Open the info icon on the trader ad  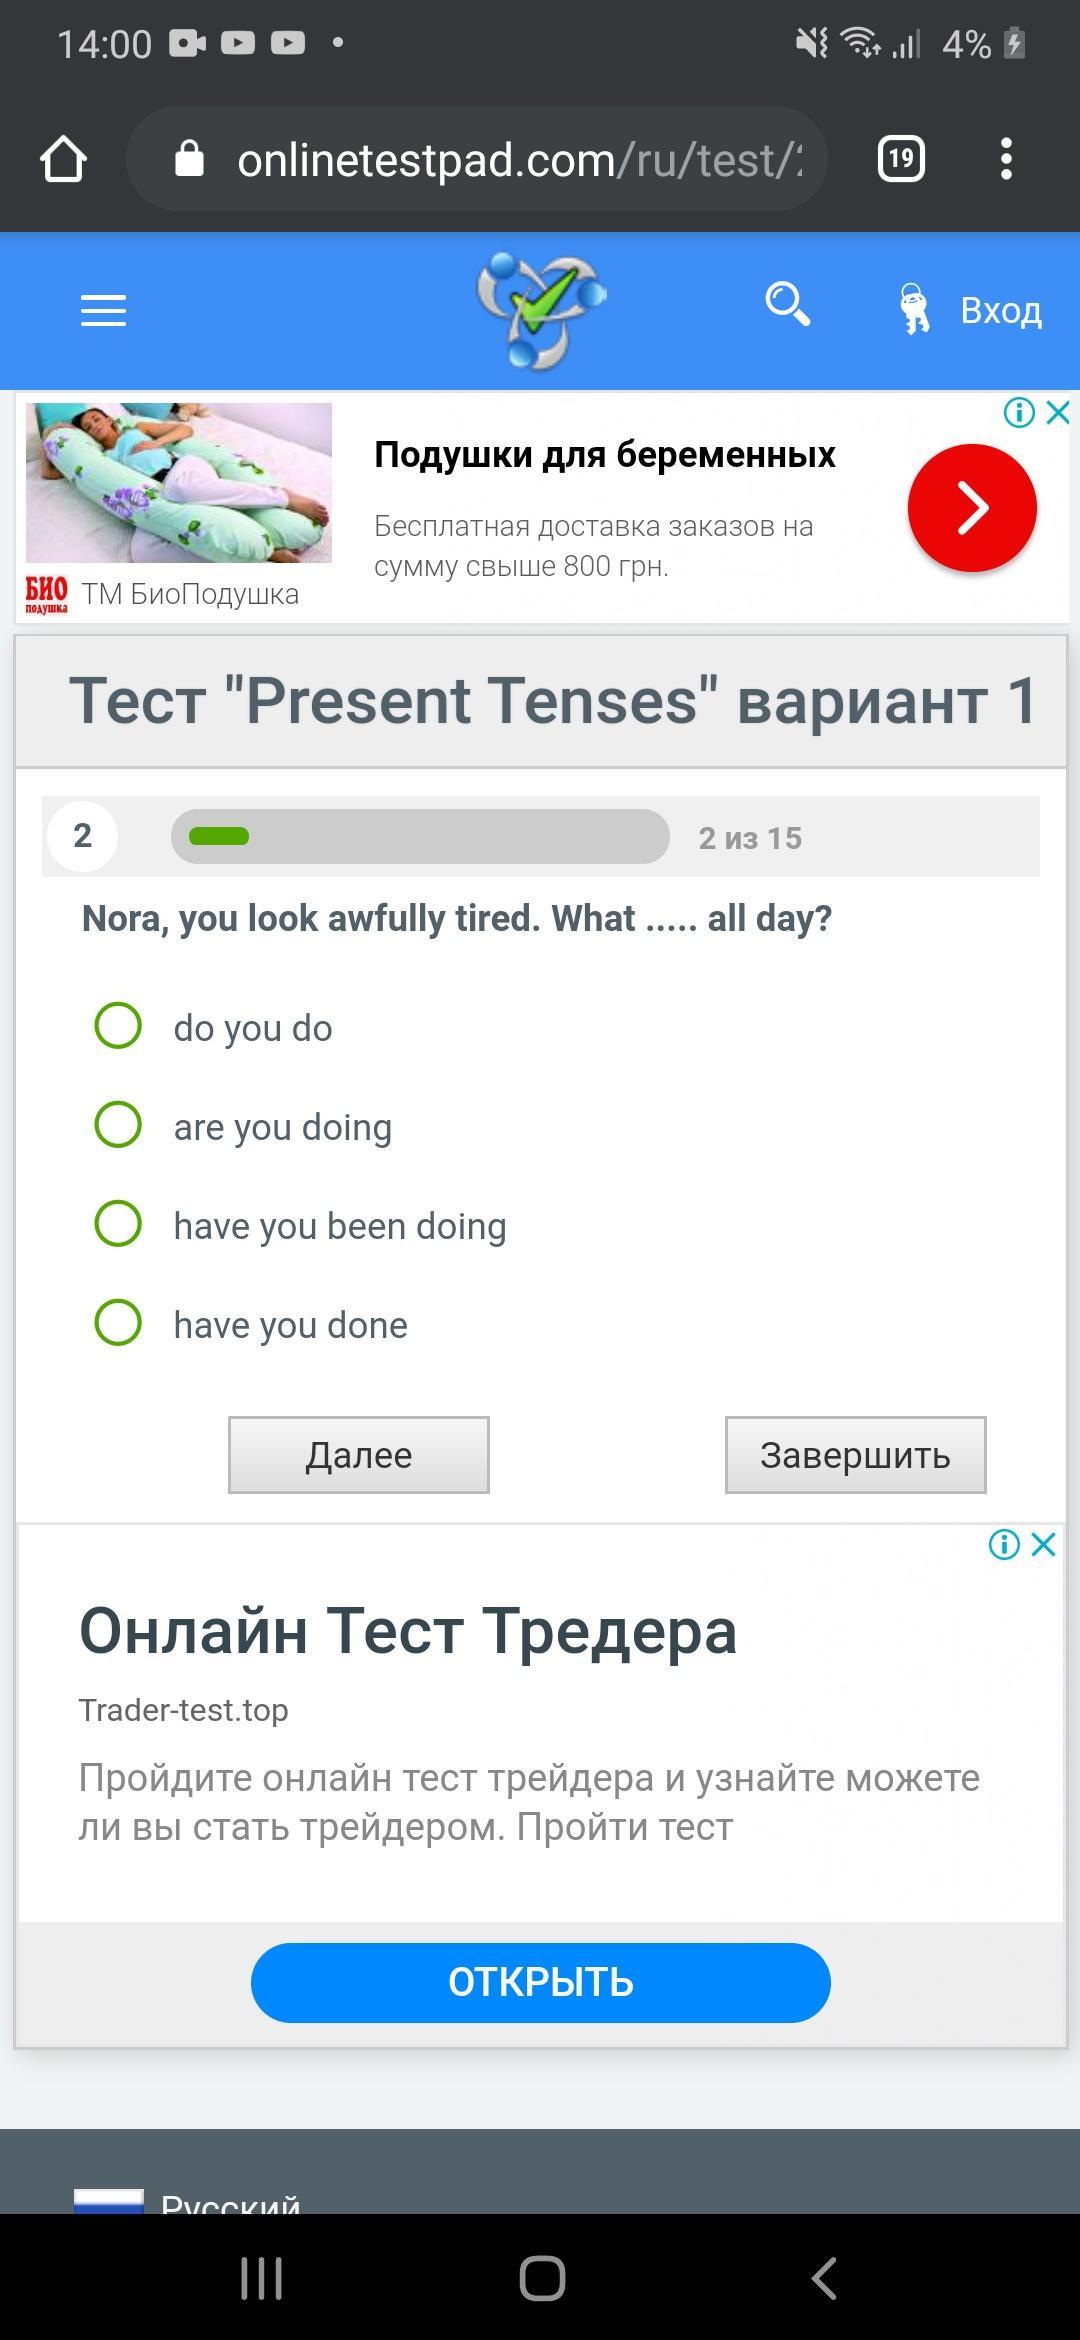point(1004,1545)
